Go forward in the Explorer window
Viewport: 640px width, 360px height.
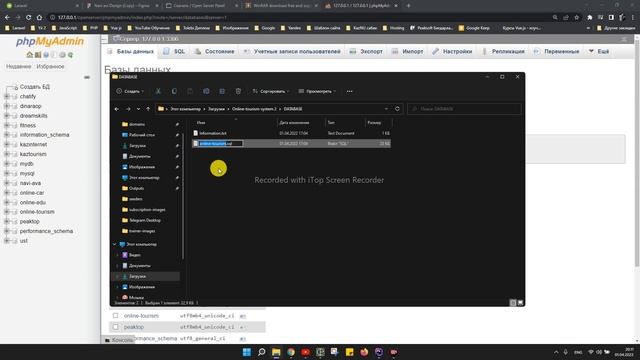[128, 109]
